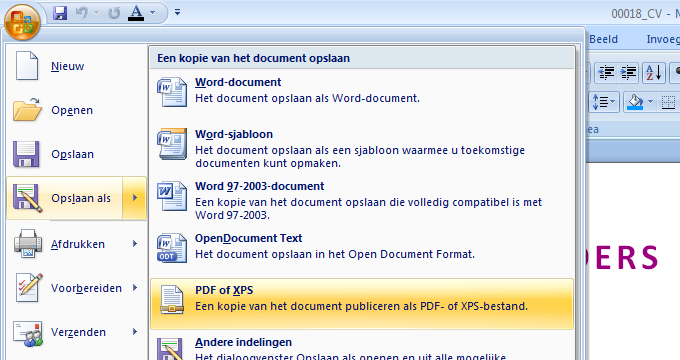Click the printer icon next to Afdrukken
Viewport: 680px width, 360px height.
click(x=28, y=244)
